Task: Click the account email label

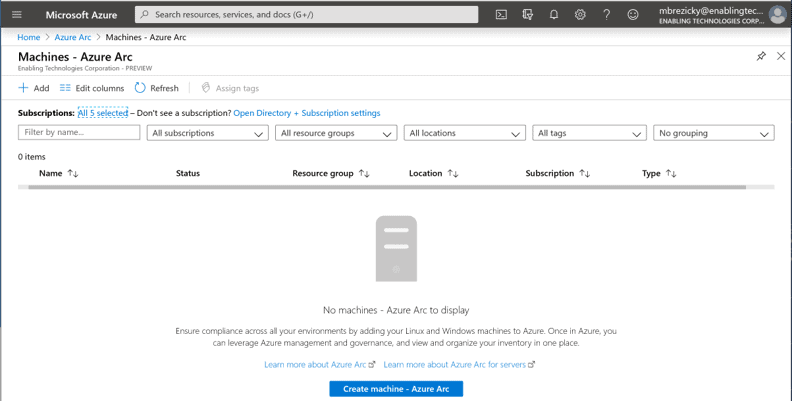Action: coord(711,11)
